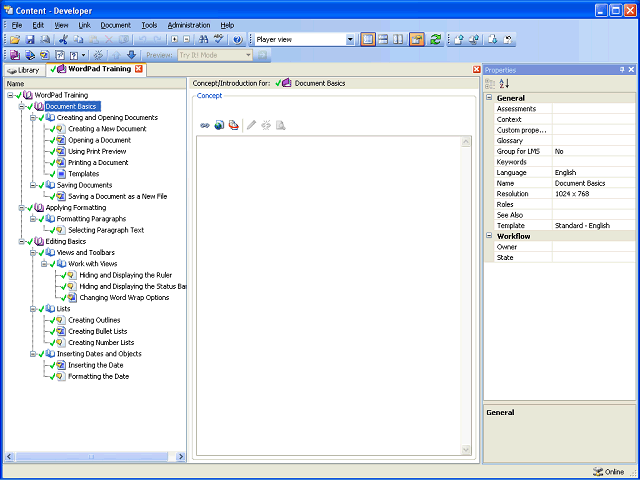Open the Link menu
The width and height of the screenshot is (640, 480).
[x=84, y=25]
